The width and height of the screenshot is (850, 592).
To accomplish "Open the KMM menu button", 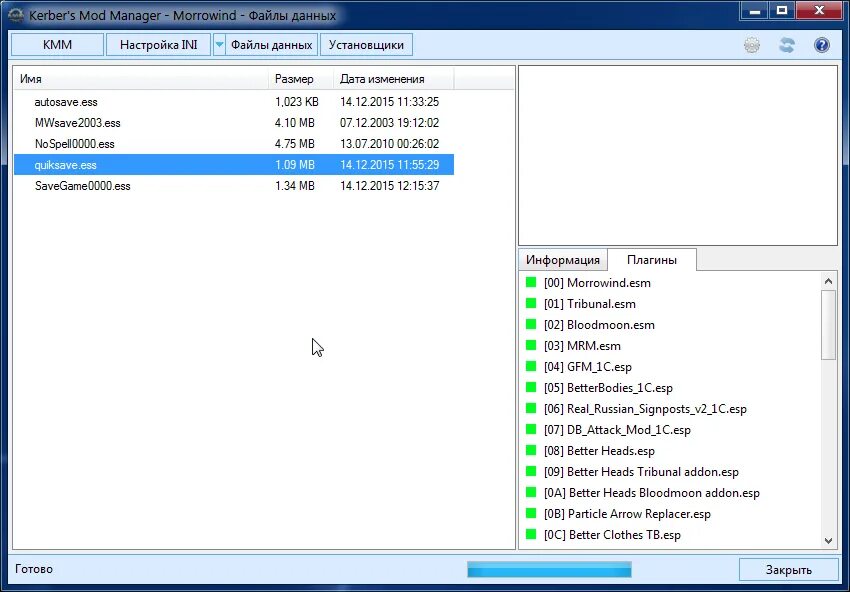I will [x=57, y=45].
